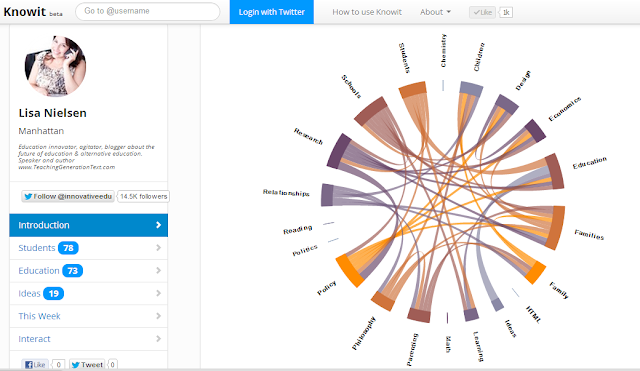The height and width of the screenshot is (371, 640).
Task: Click www.TeachingGenerationText.com in bio
Action: tap(67, 167)
